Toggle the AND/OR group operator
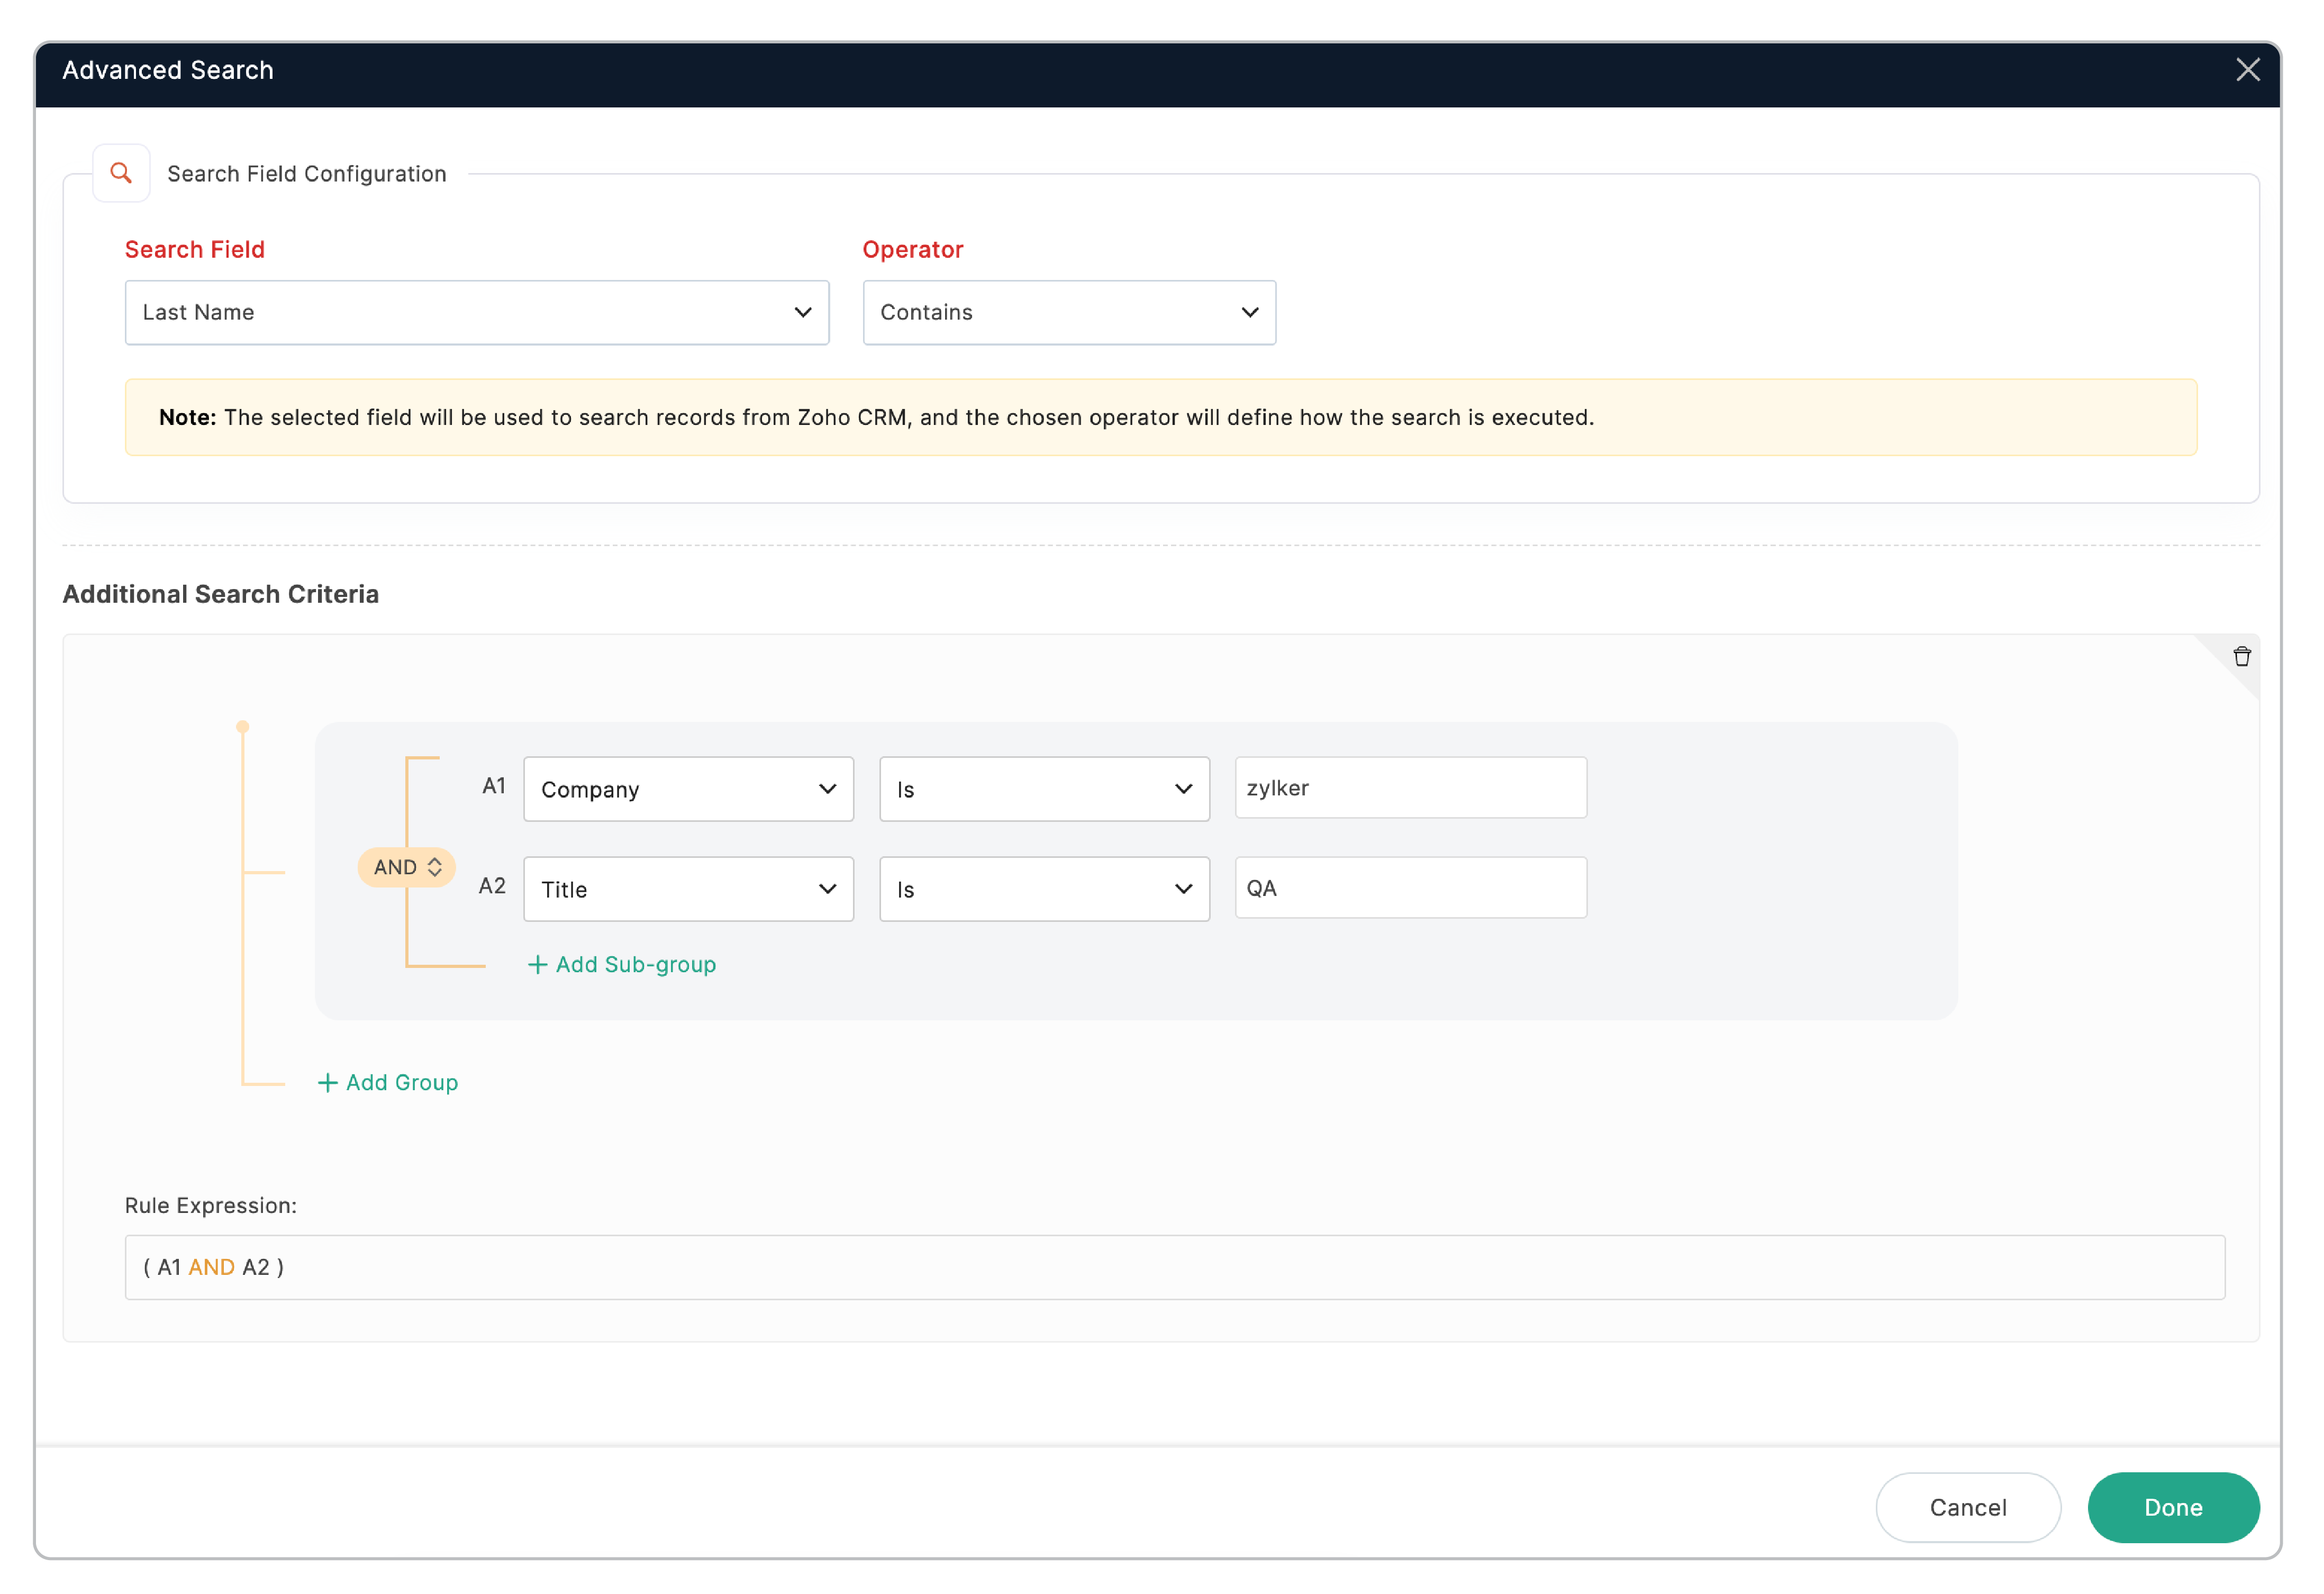Screen dimensions: 2324x1594 tap(406, 867)
